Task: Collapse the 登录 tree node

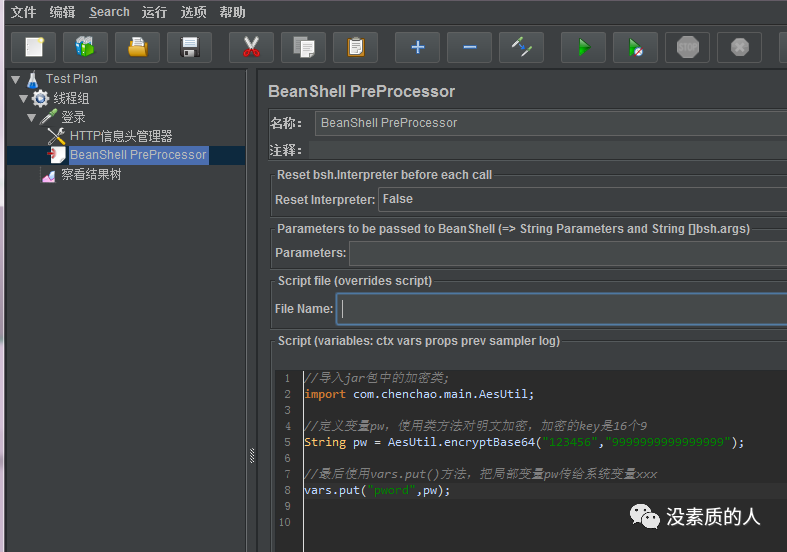Action: coord(32,117)
